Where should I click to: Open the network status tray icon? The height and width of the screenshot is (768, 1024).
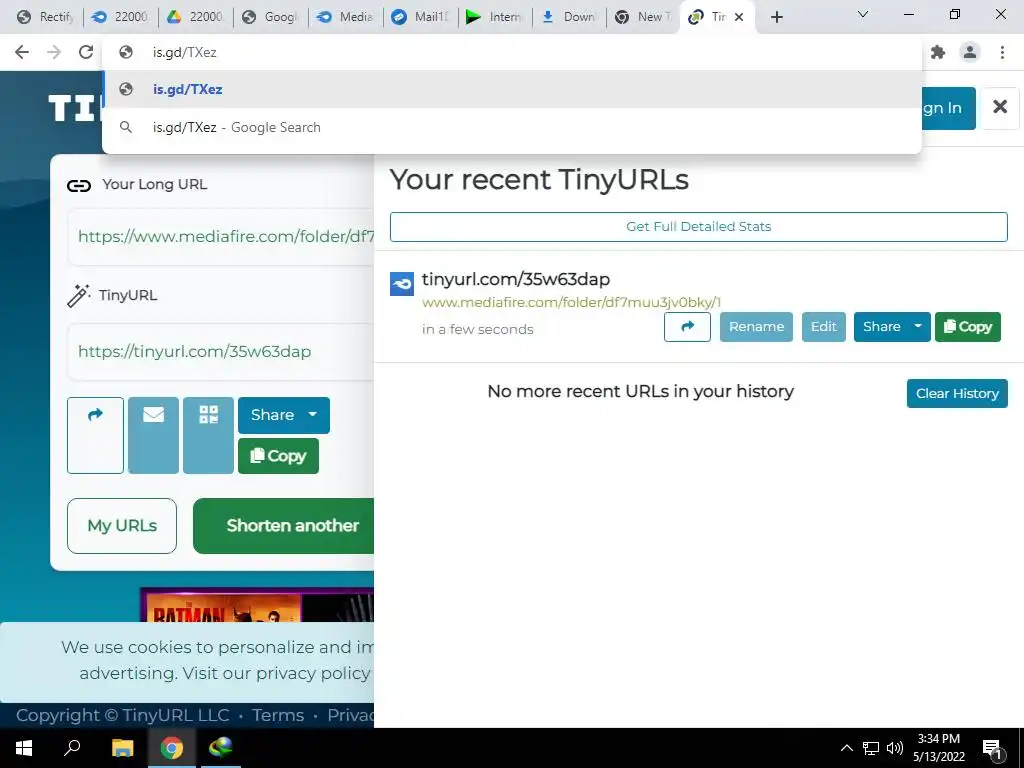click(871, 748)
